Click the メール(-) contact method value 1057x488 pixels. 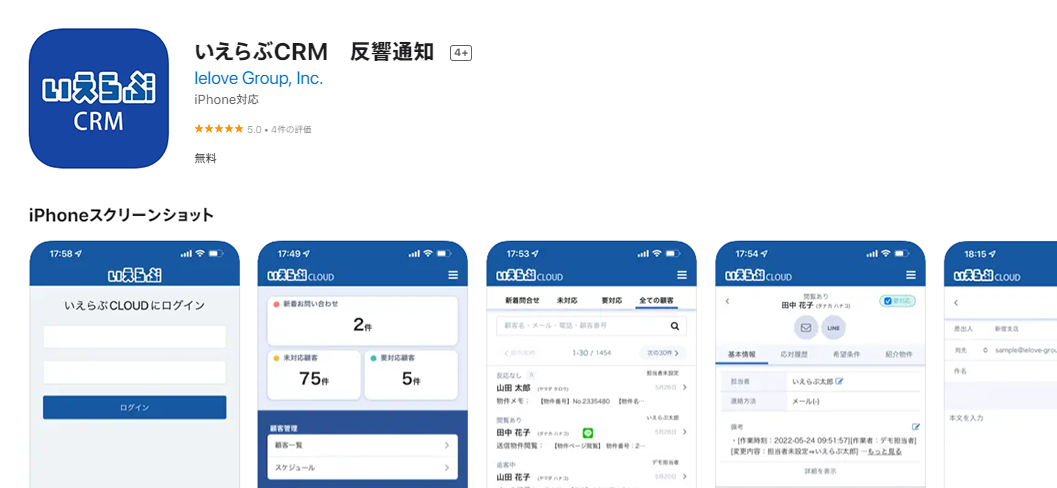(806, 401)
